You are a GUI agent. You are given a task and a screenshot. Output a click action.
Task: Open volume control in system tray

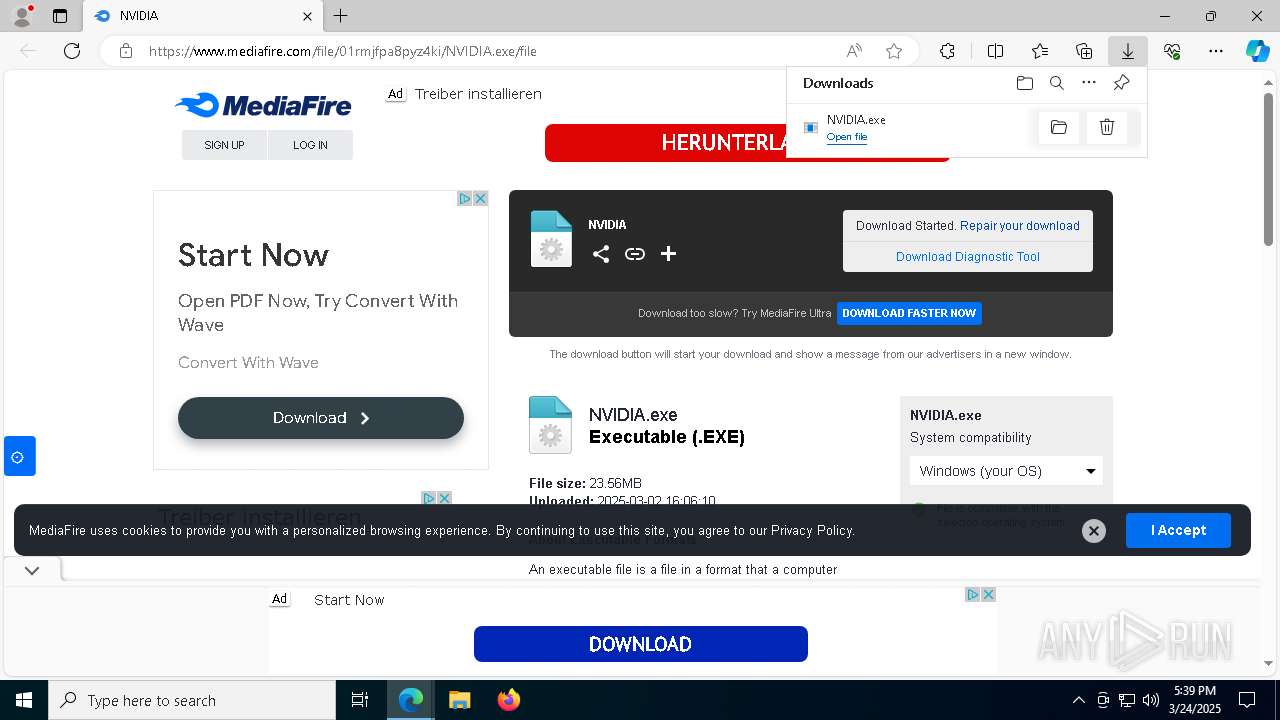point(1151,700)
